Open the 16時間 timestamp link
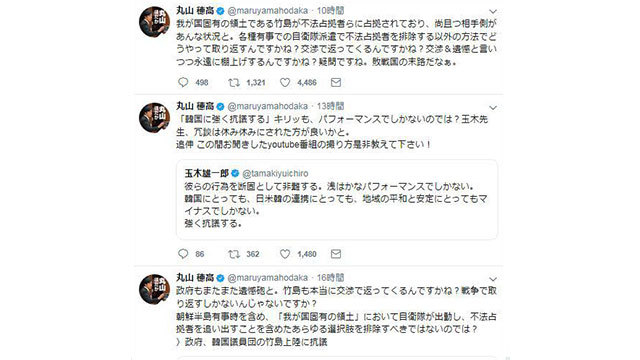 (x=330, y=278)
